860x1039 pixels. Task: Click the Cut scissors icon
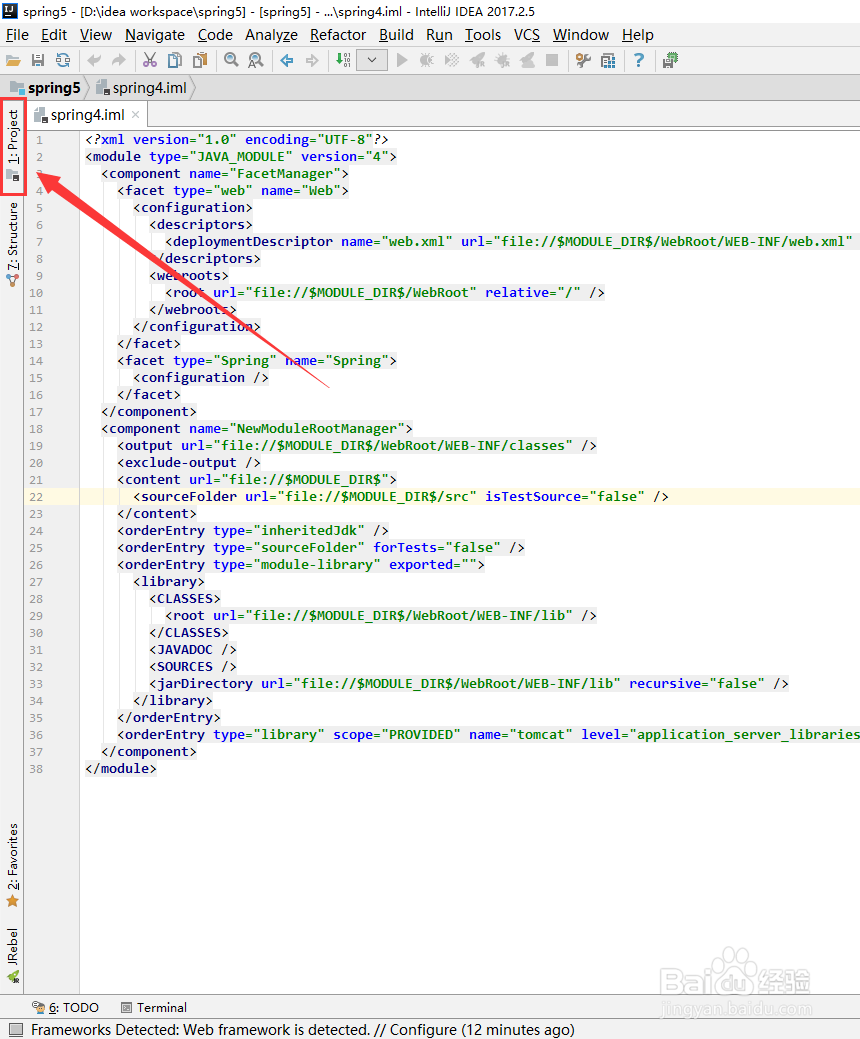[x=150, y=61]
